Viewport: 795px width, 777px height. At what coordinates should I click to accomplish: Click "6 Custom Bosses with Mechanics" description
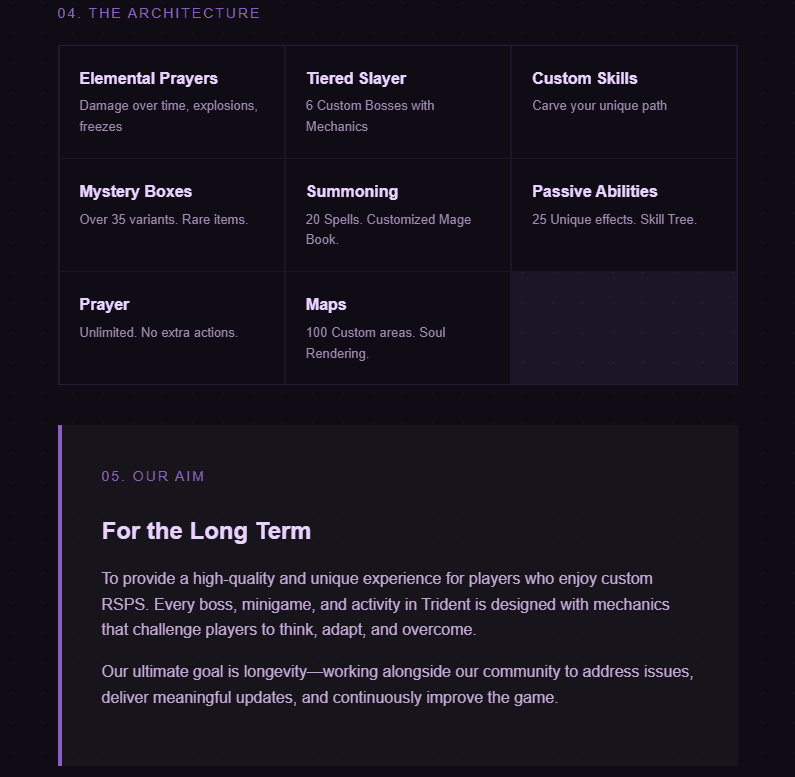(x=370, y=116)
